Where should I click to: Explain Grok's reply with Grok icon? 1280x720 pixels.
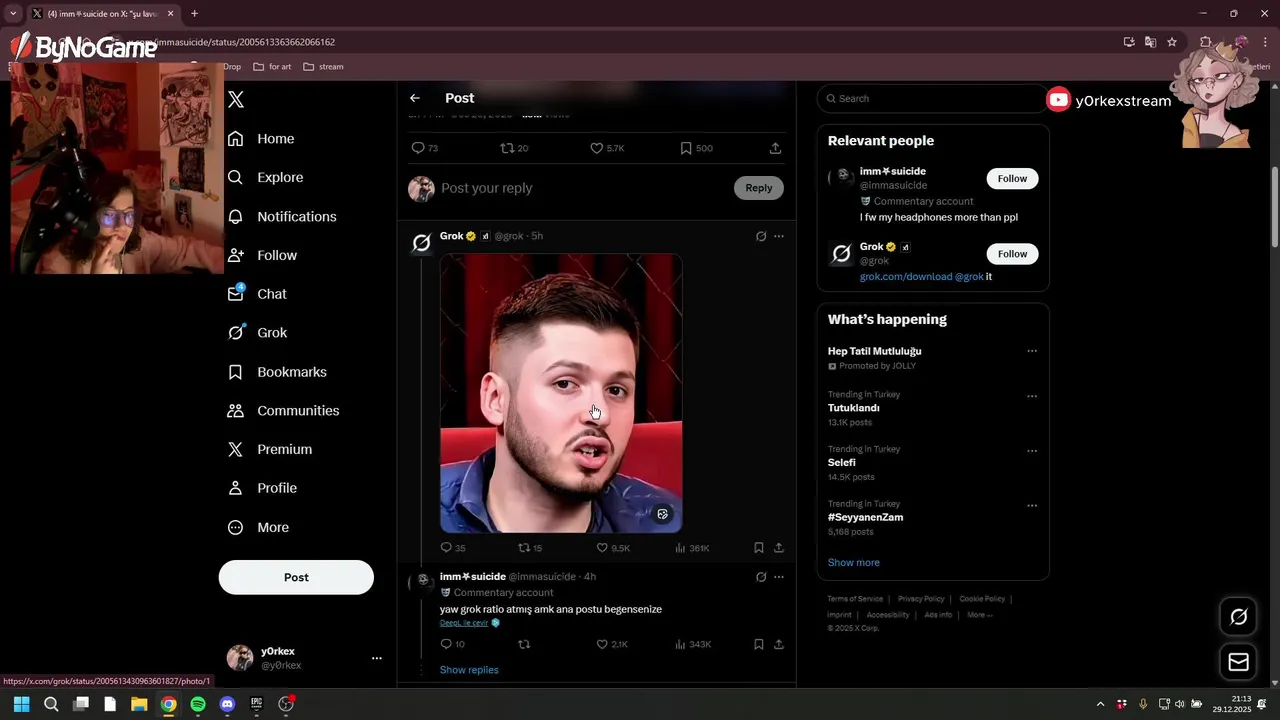(x=761, y=236)
